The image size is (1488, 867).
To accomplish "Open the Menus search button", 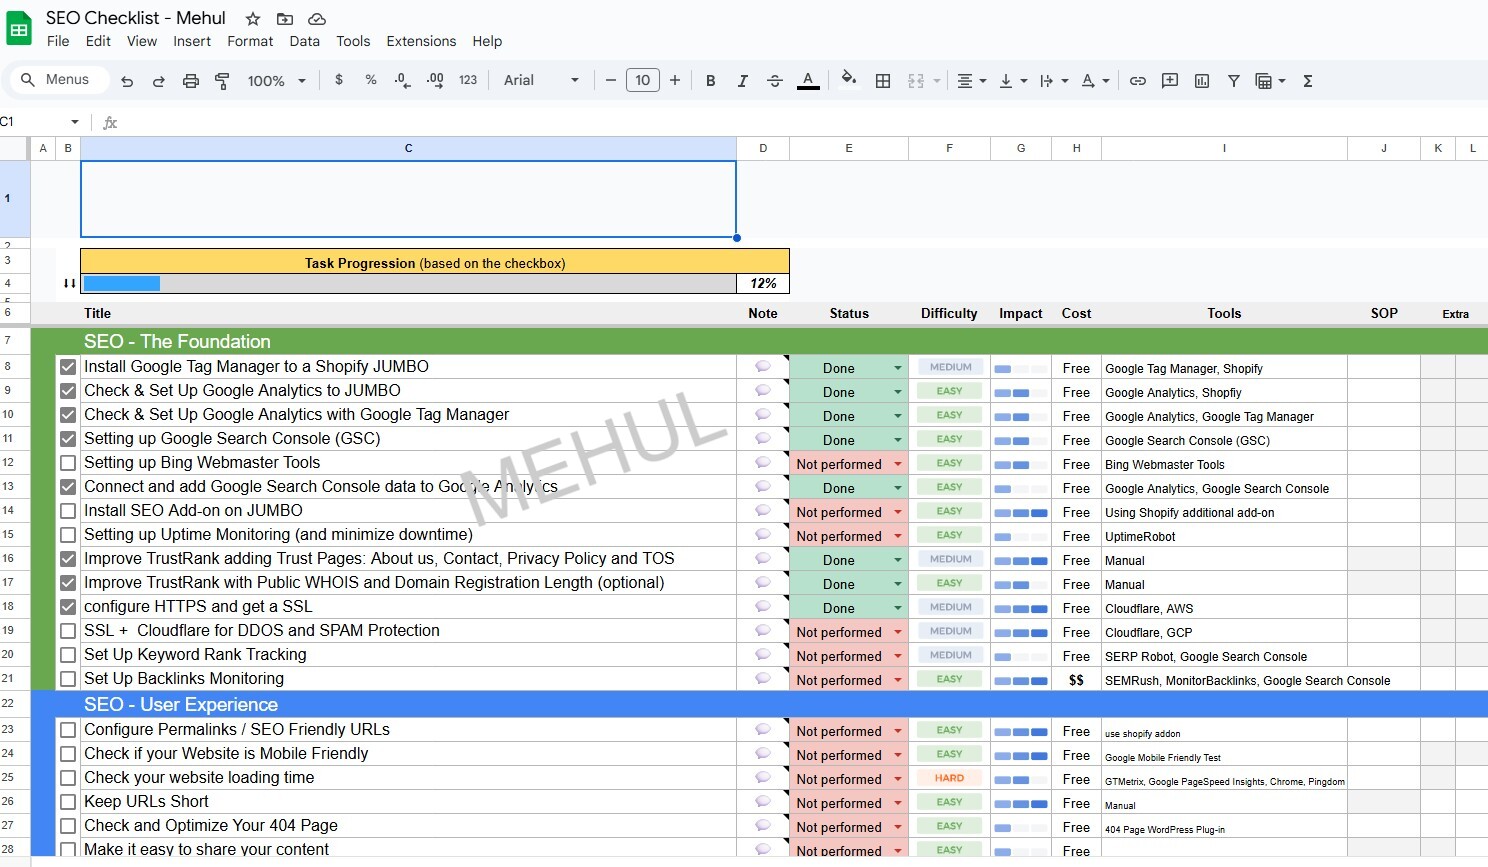I will point(58,79).
